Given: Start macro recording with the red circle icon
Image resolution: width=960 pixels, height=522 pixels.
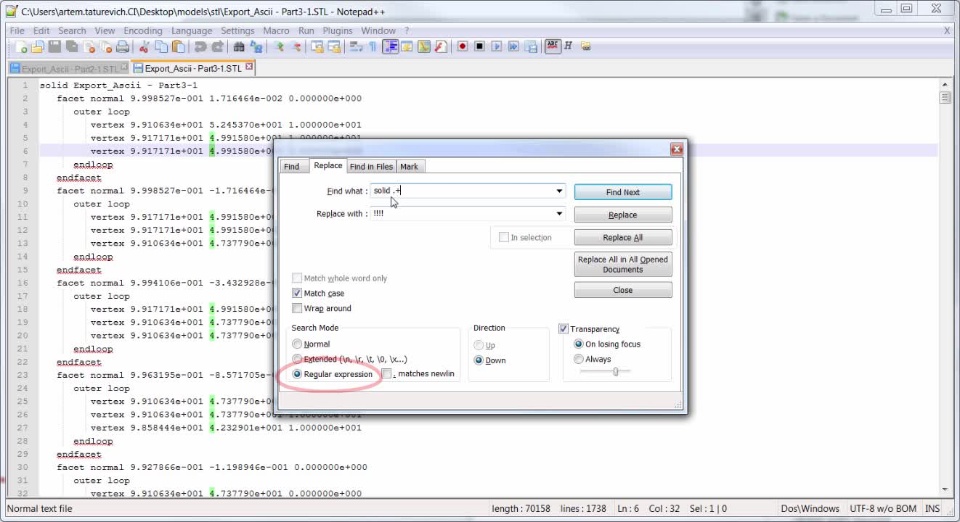Looking at the screenshot, I should point(462,47).
